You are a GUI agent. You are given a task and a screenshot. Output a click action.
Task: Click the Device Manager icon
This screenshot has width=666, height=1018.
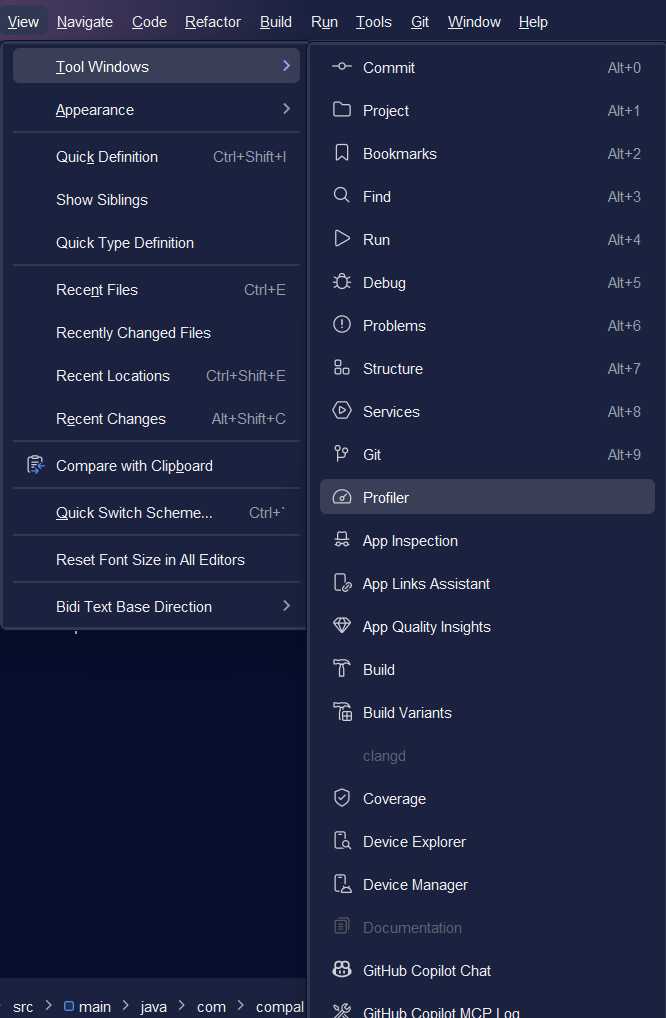(342, 884)
